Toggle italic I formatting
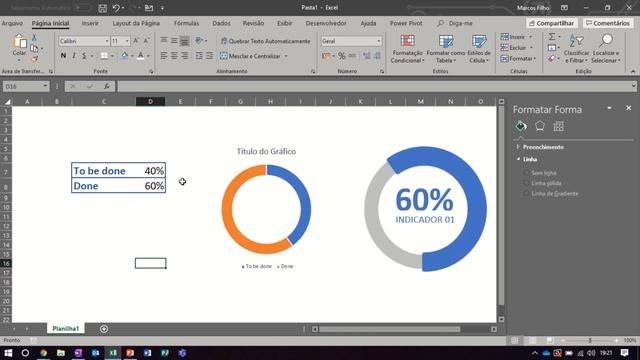This screenshot has height=360, width=640. click(73, 56)
